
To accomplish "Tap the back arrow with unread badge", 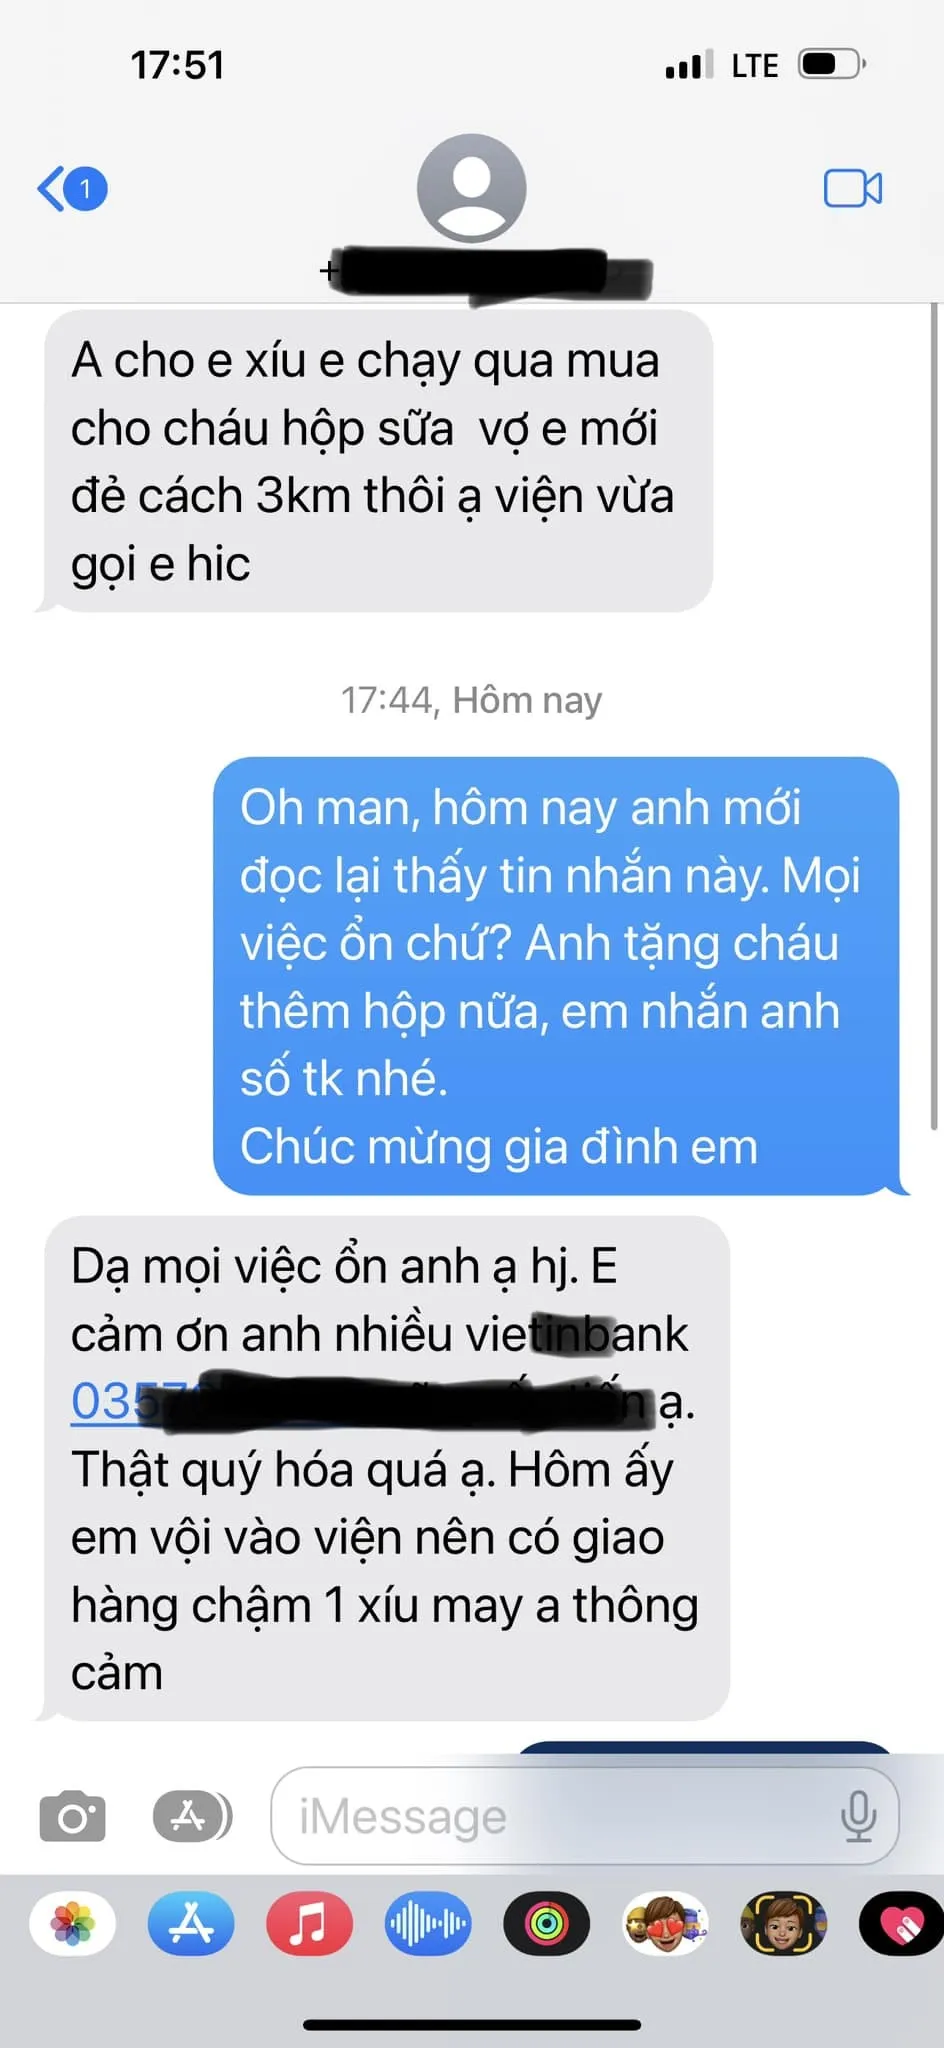I will click(x=72, y=188).
